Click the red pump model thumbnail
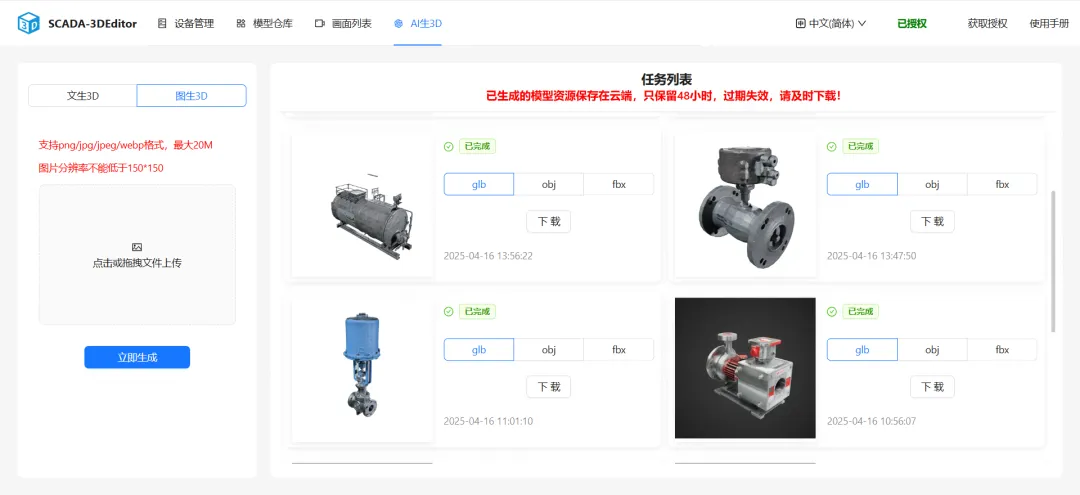Screen dimensions: 1080x495 click(745, 368)
